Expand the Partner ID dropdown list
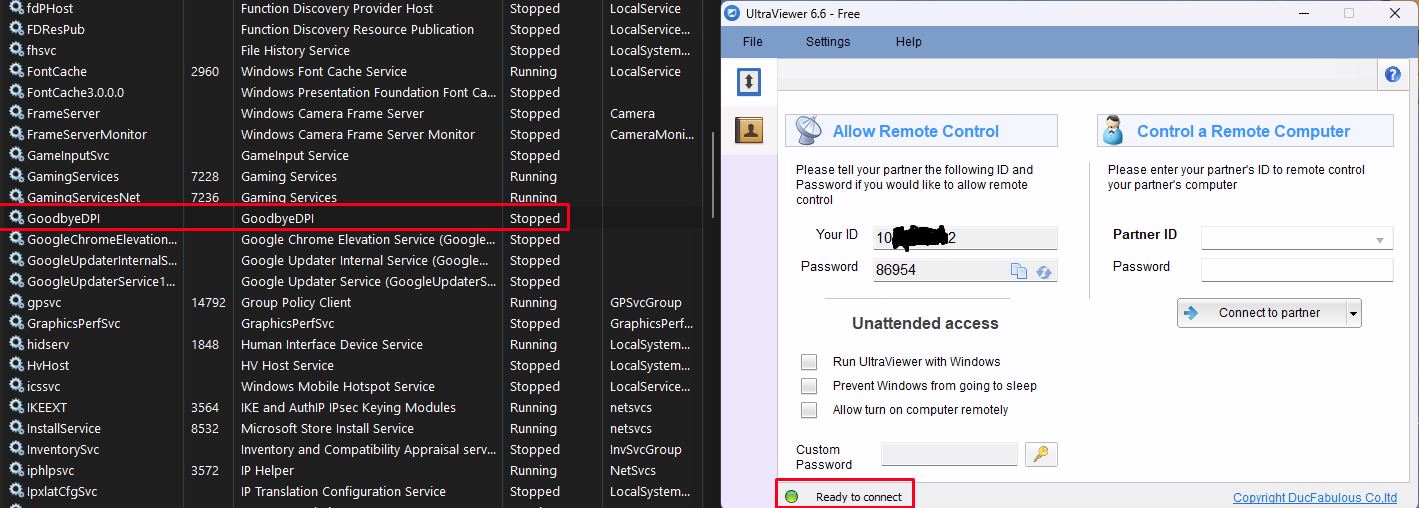The height and width of the screenshot is (508, 1419). (1380, 239)
